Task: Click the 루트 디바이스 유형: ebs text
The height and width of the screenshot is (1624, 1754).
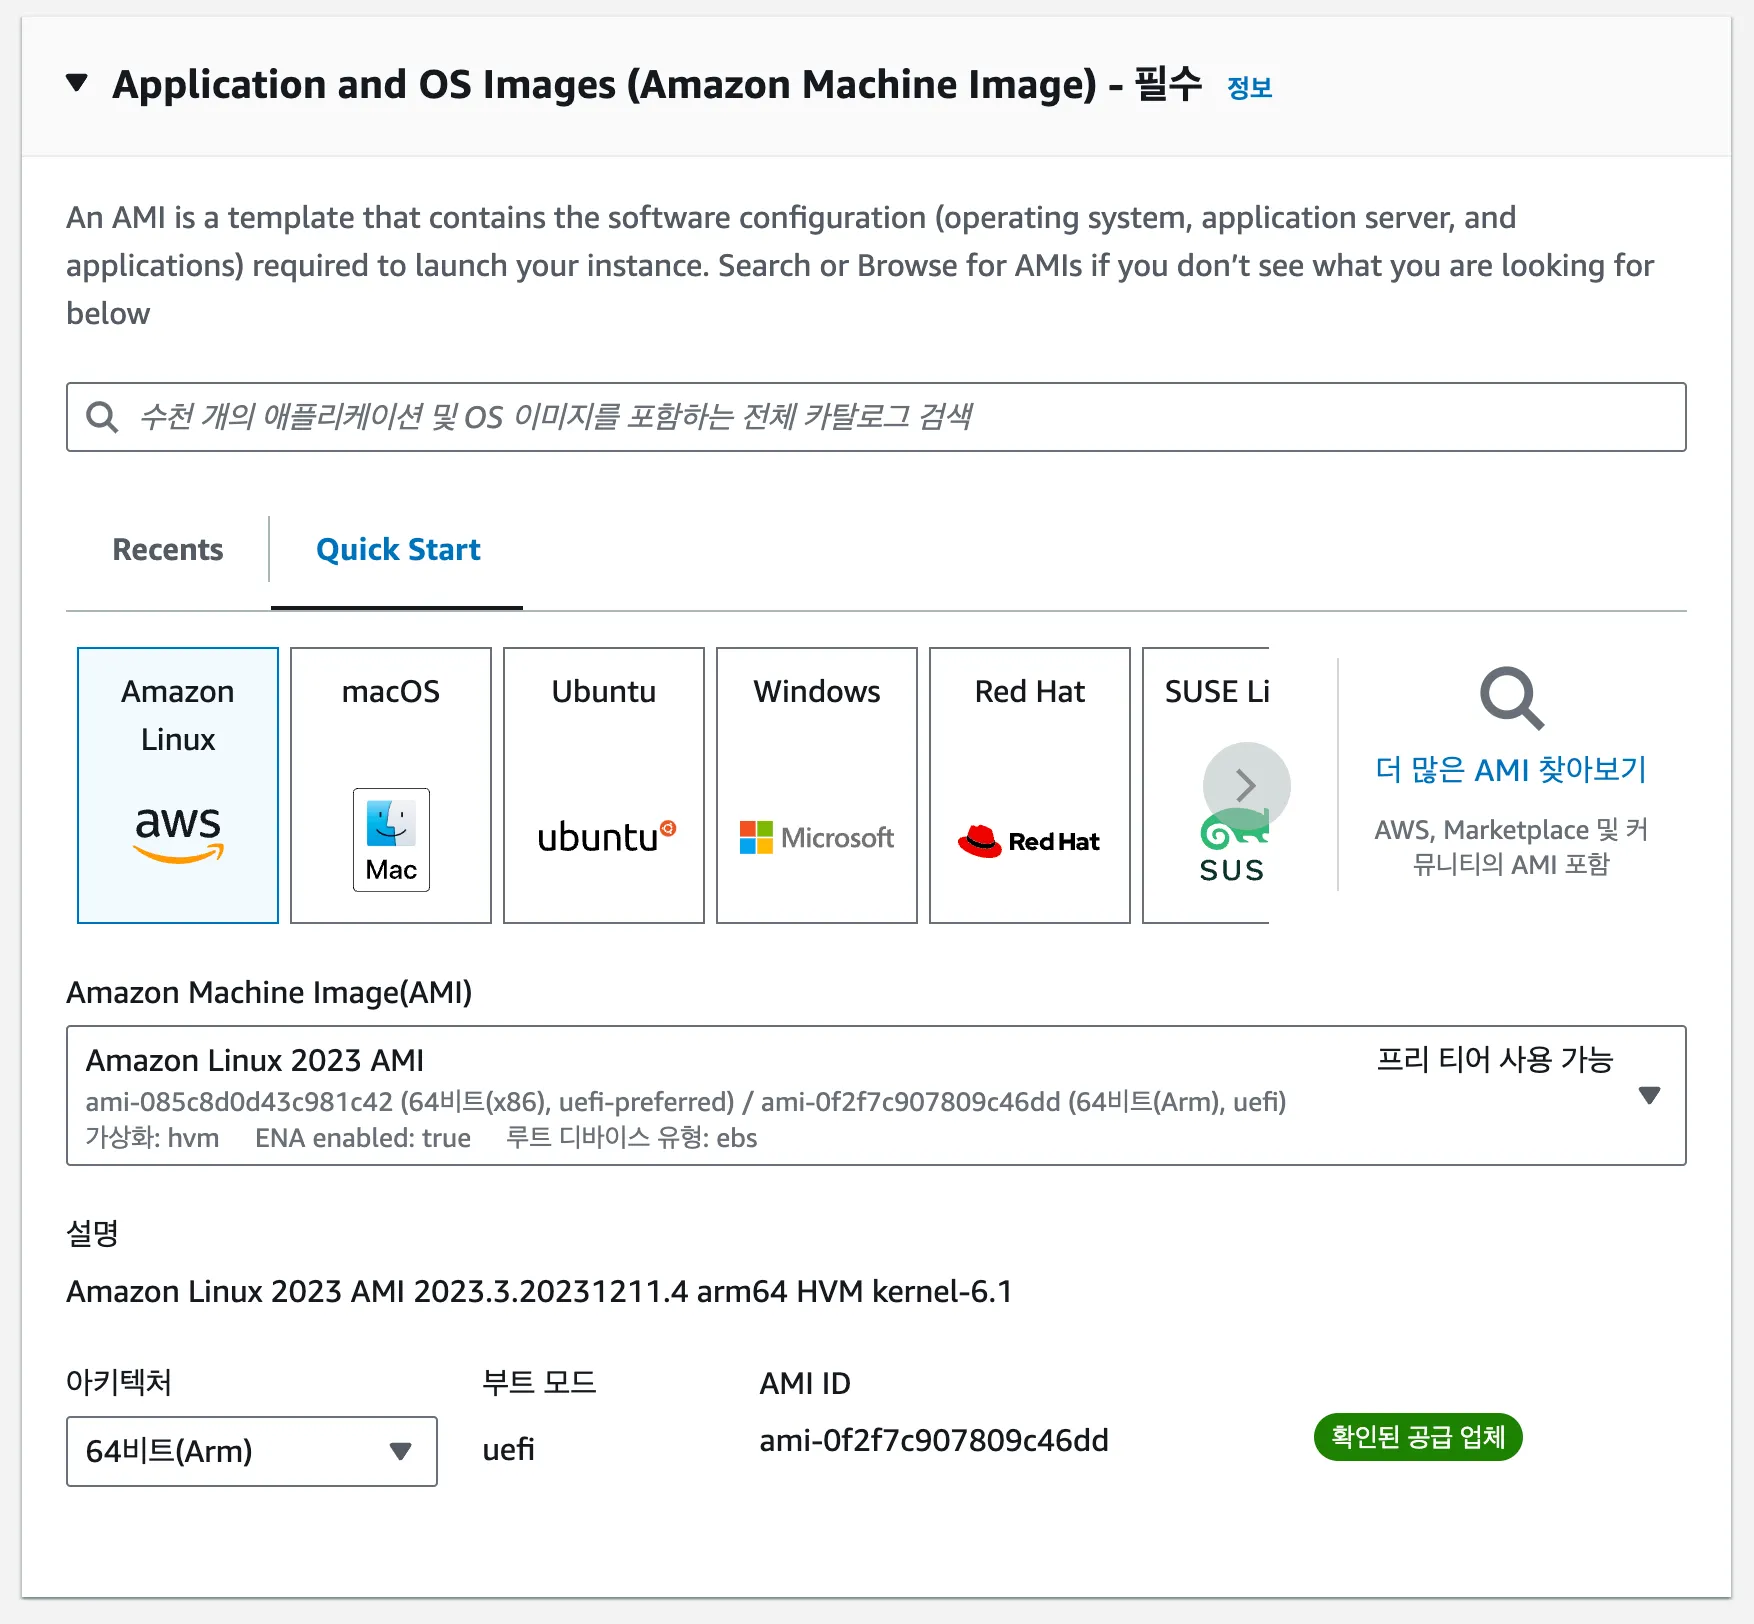Action: click(x=632, y=1139)
